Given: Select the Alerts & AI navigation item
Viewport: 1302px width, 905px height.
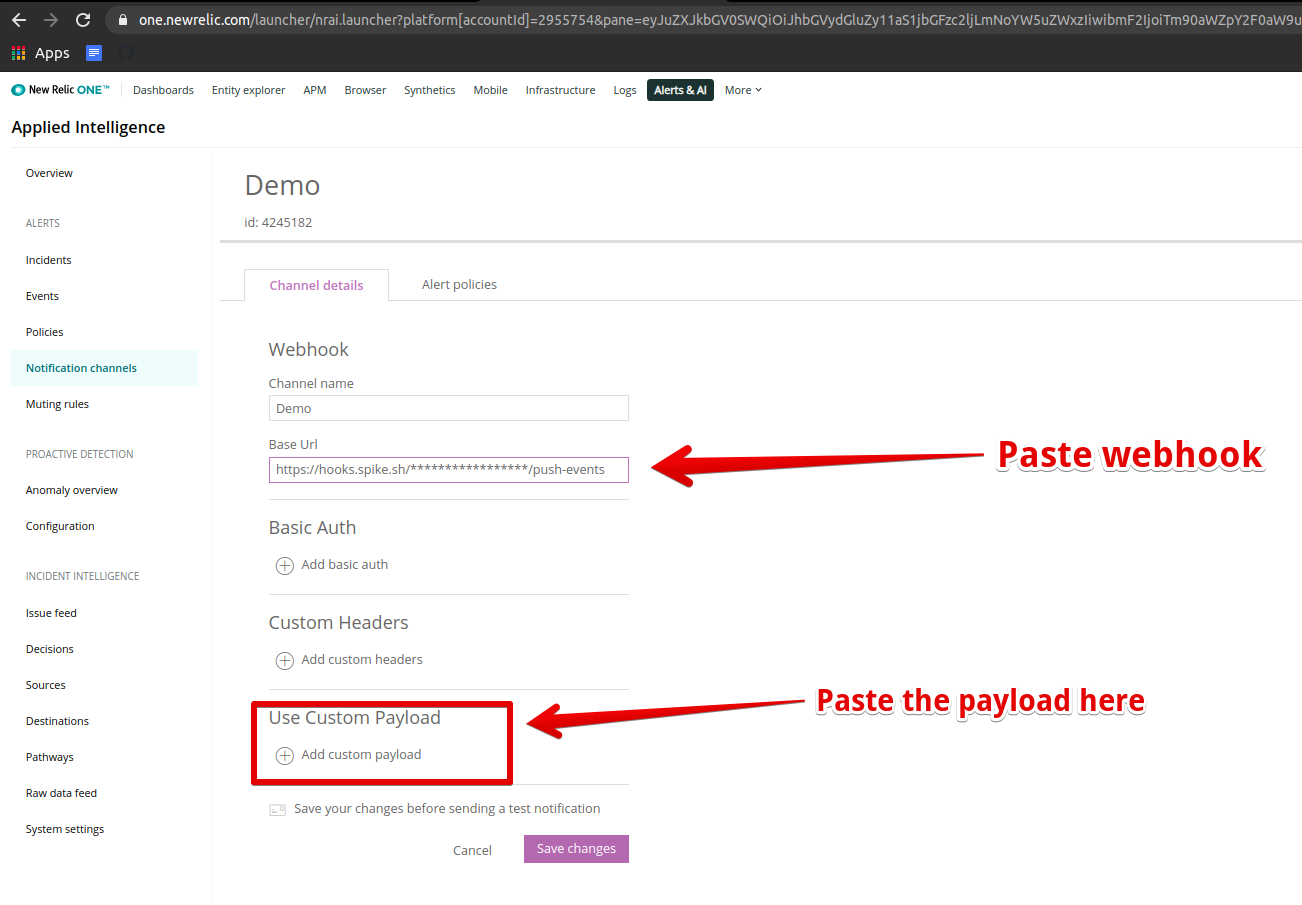Looking at the screenshot, I should [x=680, y=90].
